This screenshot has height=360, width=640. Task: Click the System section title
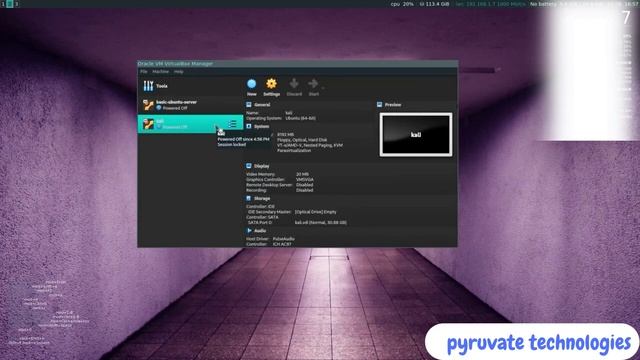point(262,127)
